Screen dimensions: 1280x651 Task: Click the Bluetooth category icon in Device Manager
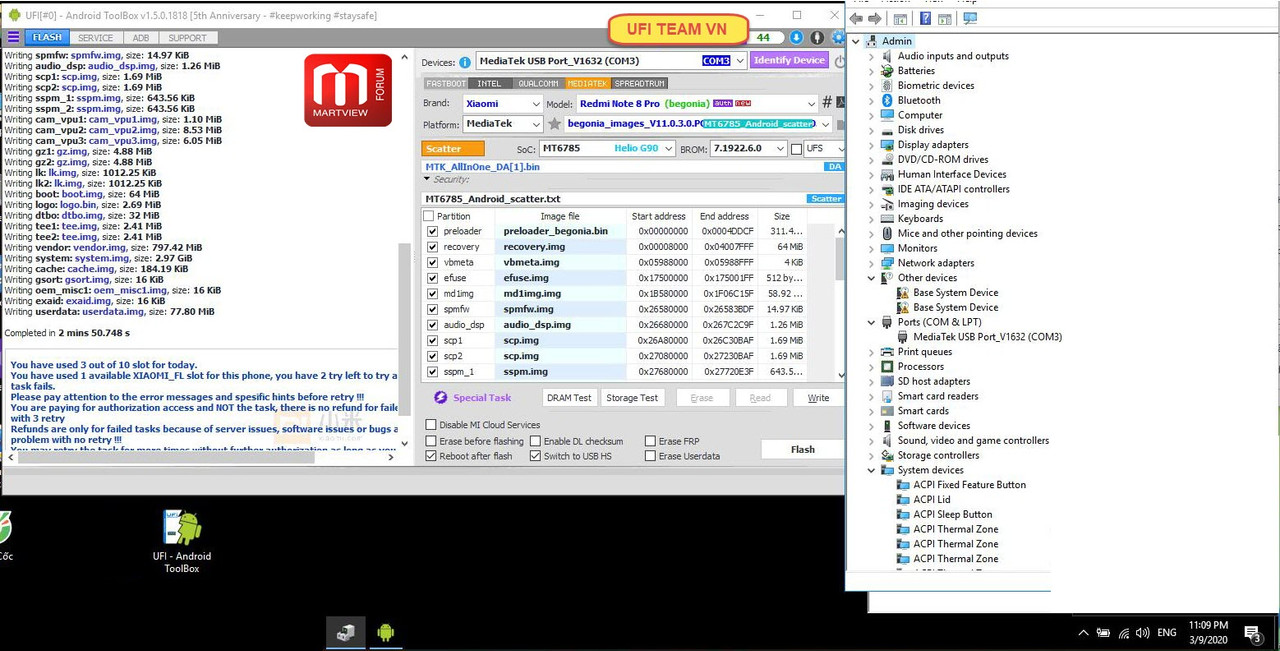[x=886, y=100]
